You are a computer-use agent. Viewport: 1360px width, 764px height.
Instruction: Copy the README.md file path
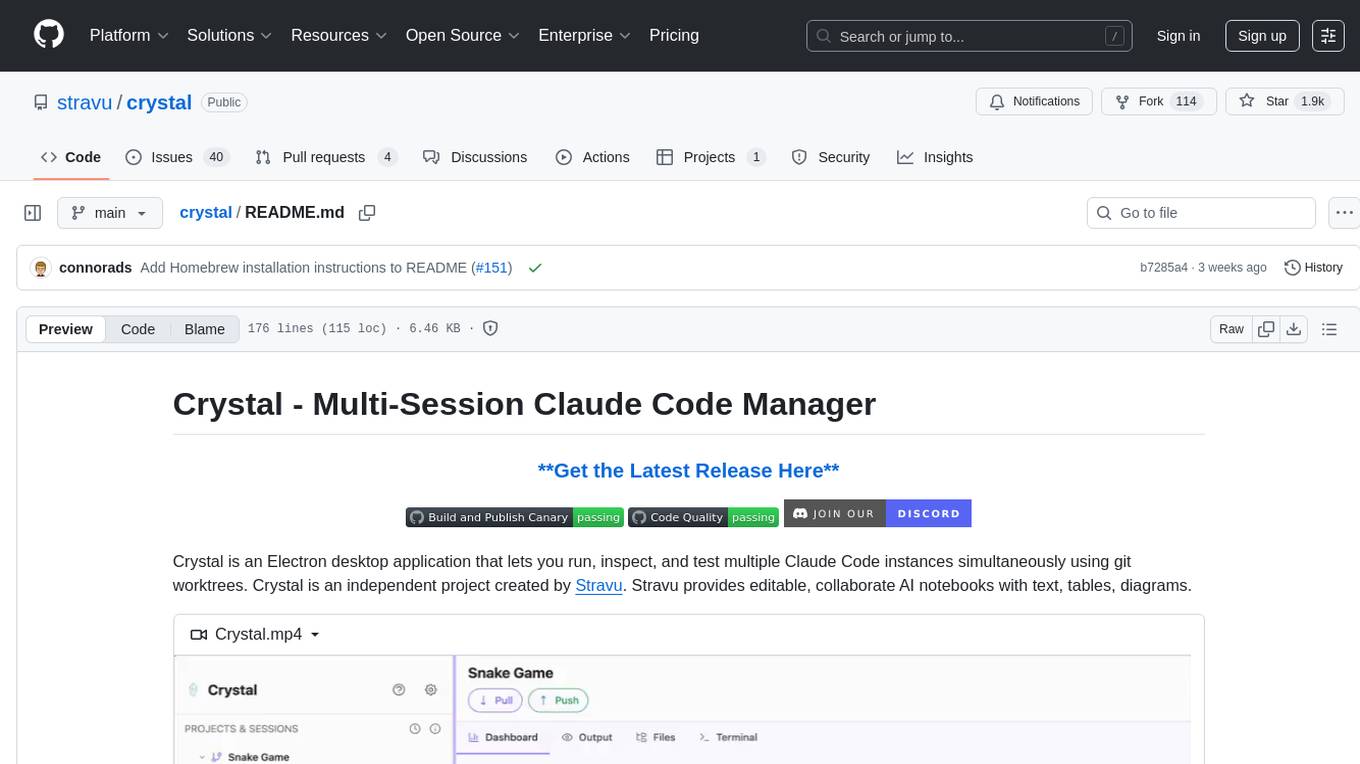click(367, 212)
